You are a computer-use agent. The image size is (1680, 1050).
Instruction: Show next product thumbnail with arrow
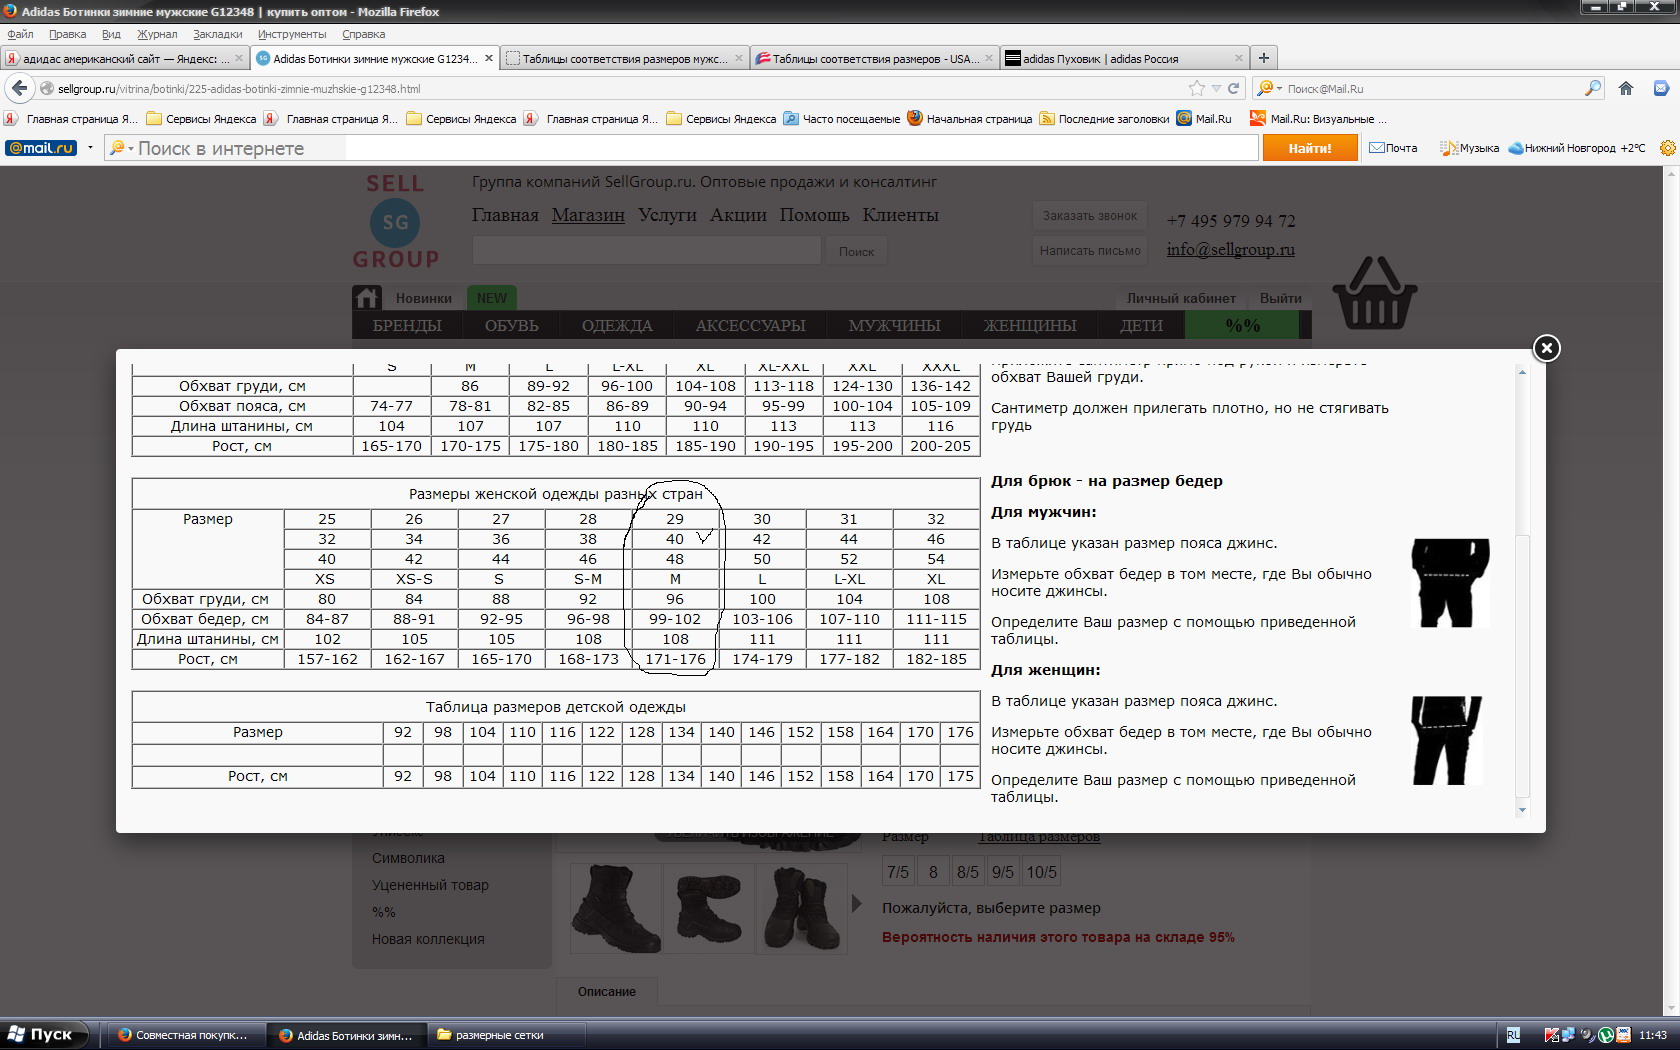pos(856,904)
